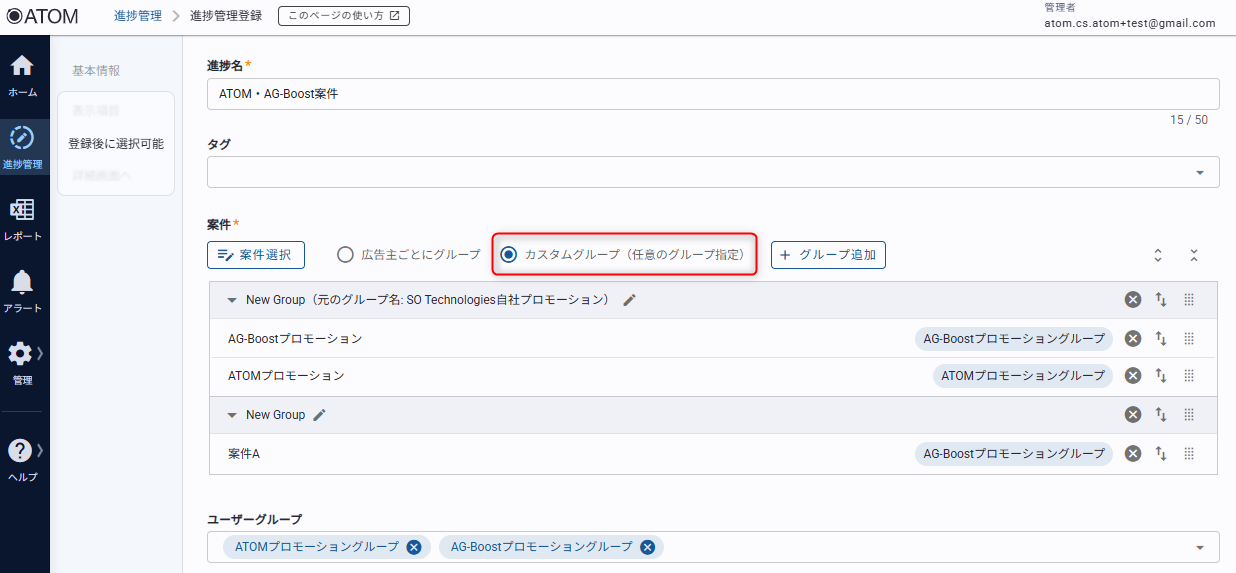The image size is (1236, 573).
Task: Select 広告主ごとにグループ radio button
Action: point(345,255)
